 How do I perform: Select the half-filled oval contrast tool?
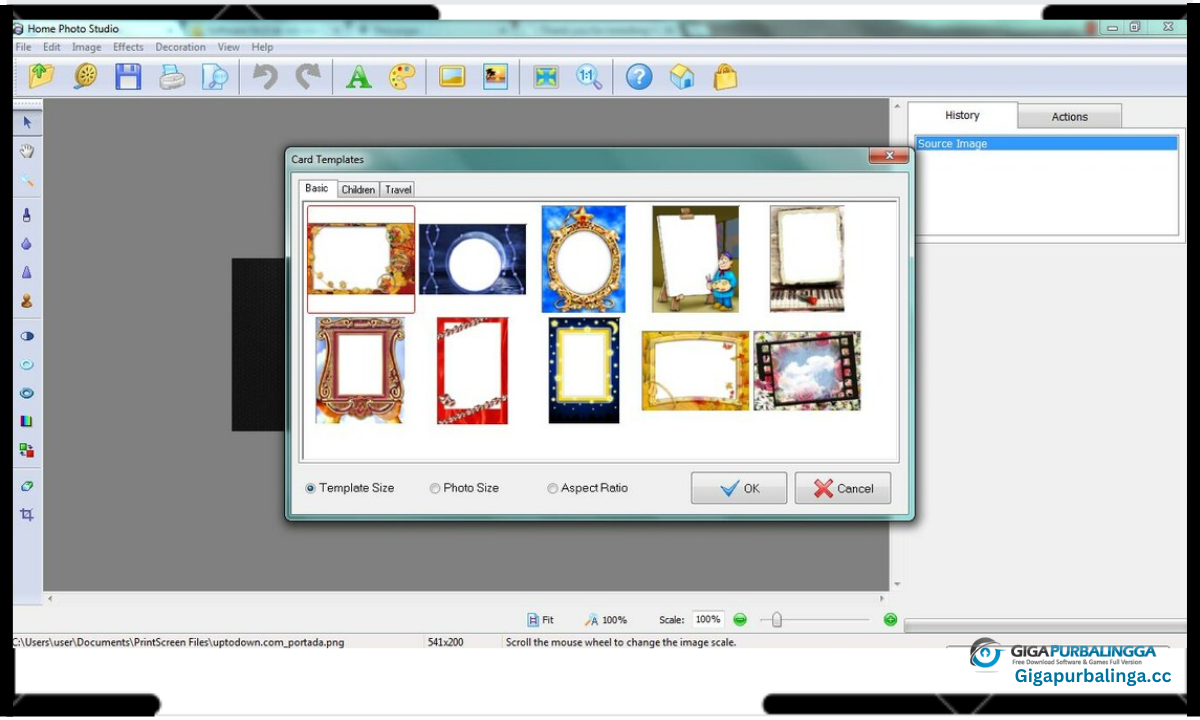click(27, 336)
